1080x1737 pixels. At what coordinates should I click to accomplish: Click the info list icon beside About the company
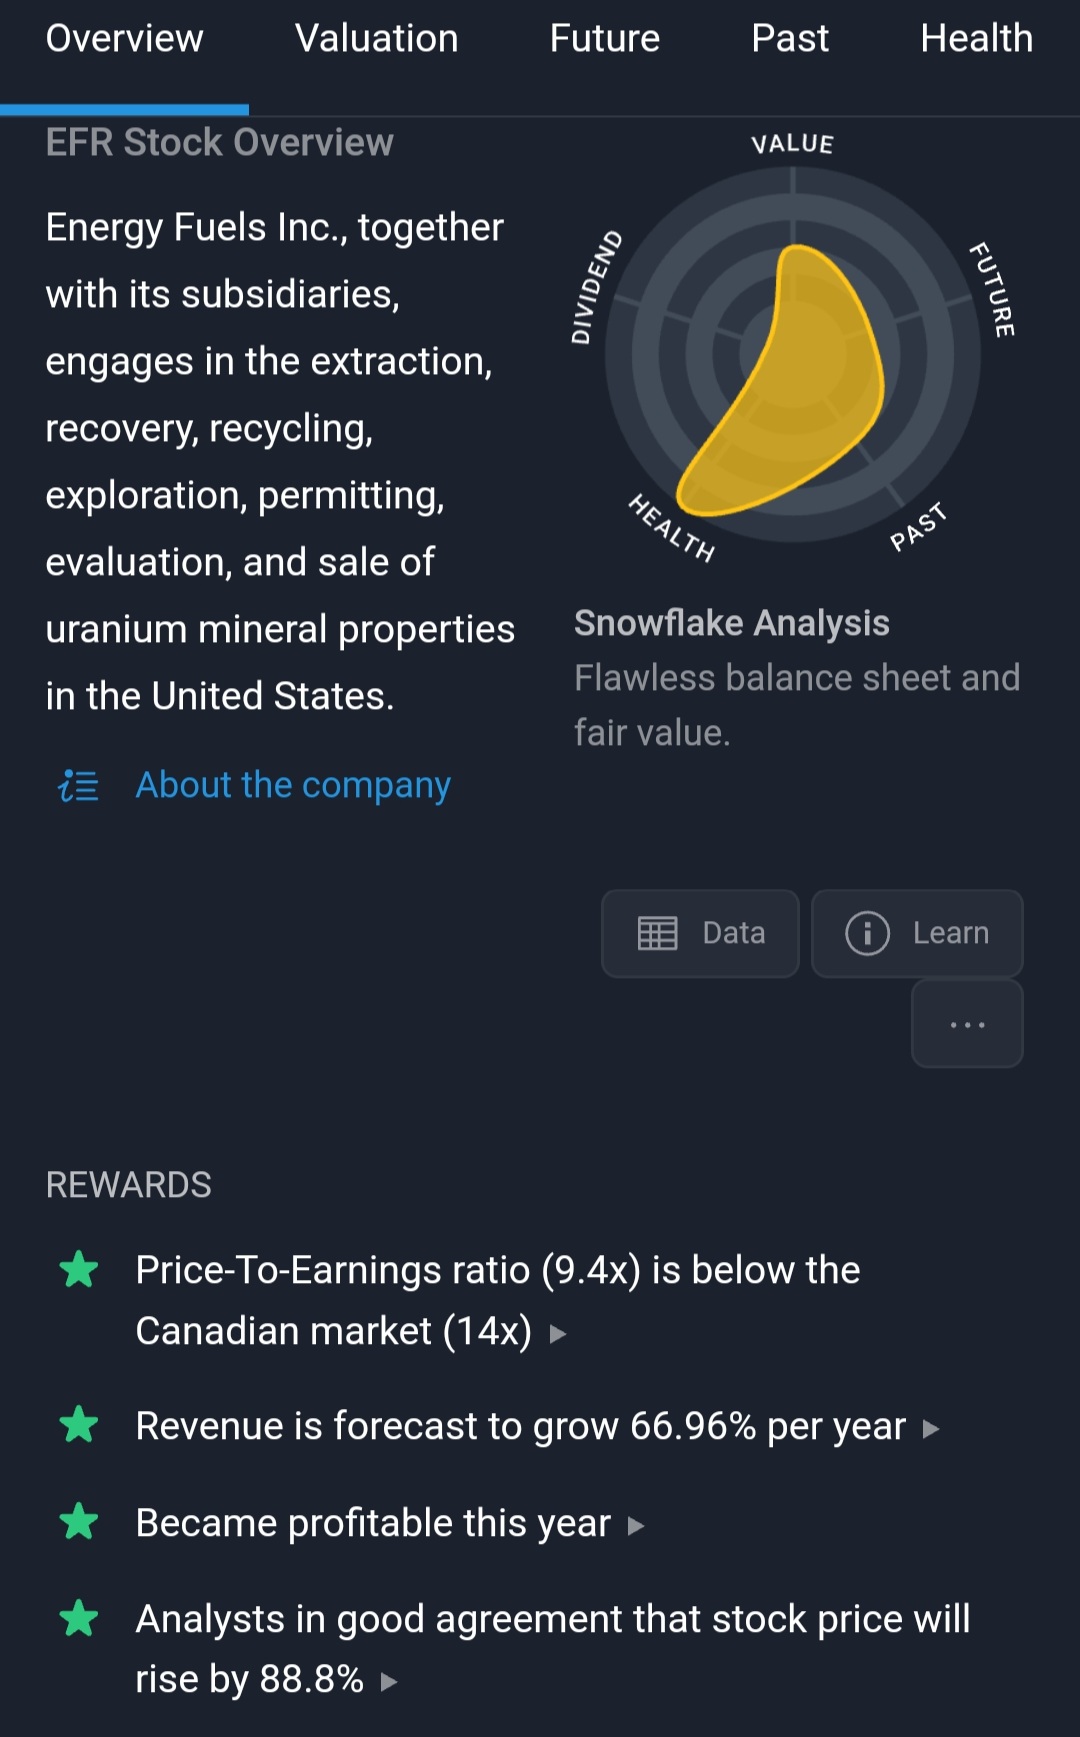tap(78, 786)
